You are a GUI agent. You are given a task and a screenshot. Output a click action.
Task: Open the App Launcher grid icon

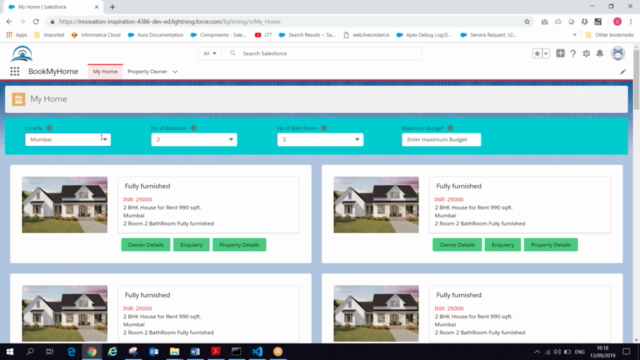tap(15, 71)
